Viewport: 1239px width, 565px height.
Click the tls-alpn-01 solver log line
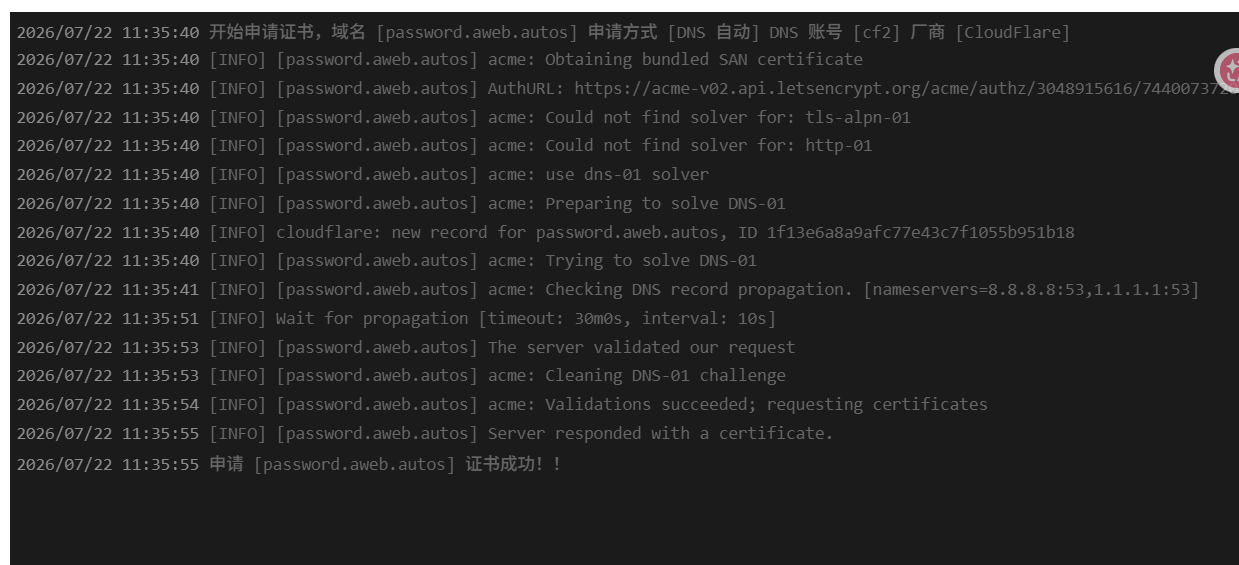pos(464,117)
